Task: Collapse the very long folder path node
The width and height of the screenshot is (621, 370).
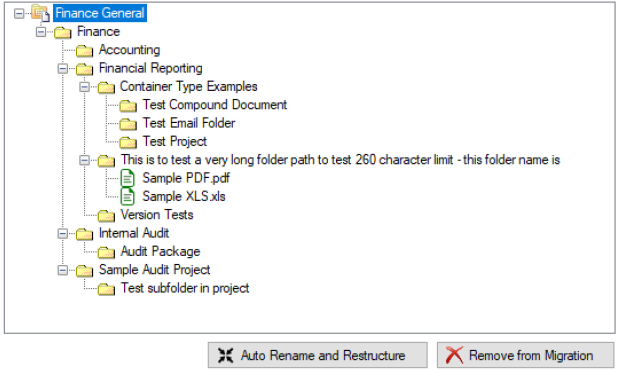Action: (x=84, y=160)
